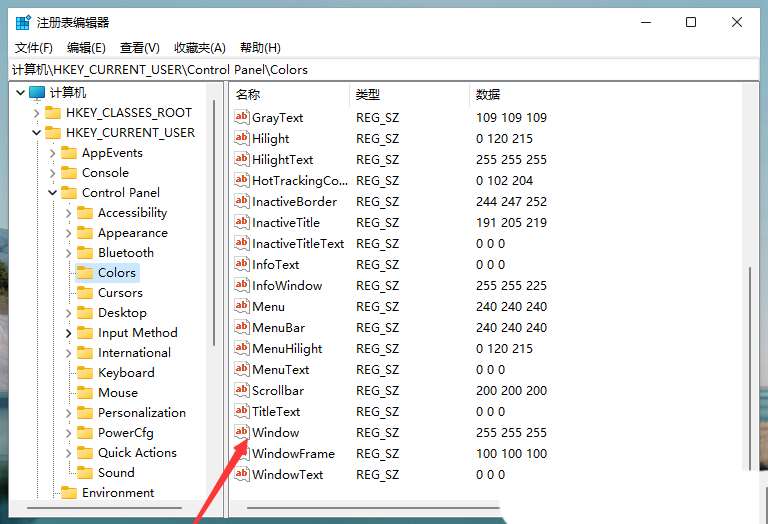The image size is (768, 524).
Task: Expand the Quick Actions key
Action: tap(69, 453)
